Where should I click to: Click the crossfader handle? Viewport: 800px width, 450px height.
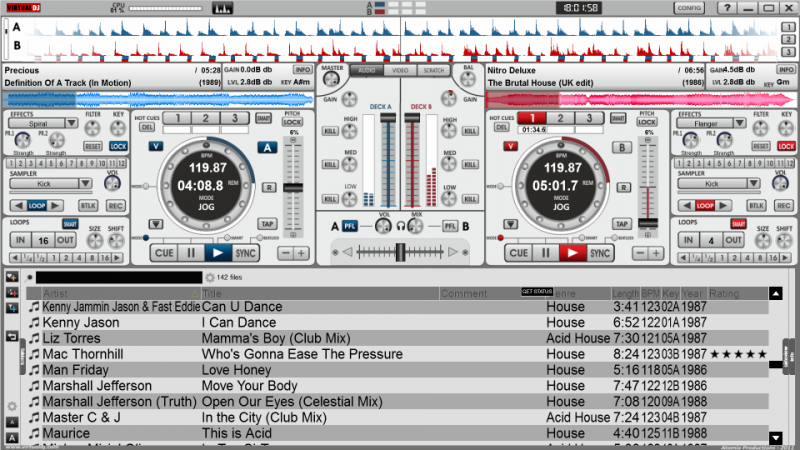coord(401,252)
